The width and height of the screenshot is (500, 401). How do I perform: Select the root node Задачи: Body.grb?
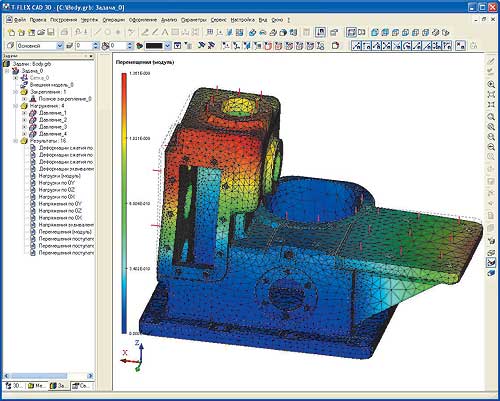tap(31, 64)
